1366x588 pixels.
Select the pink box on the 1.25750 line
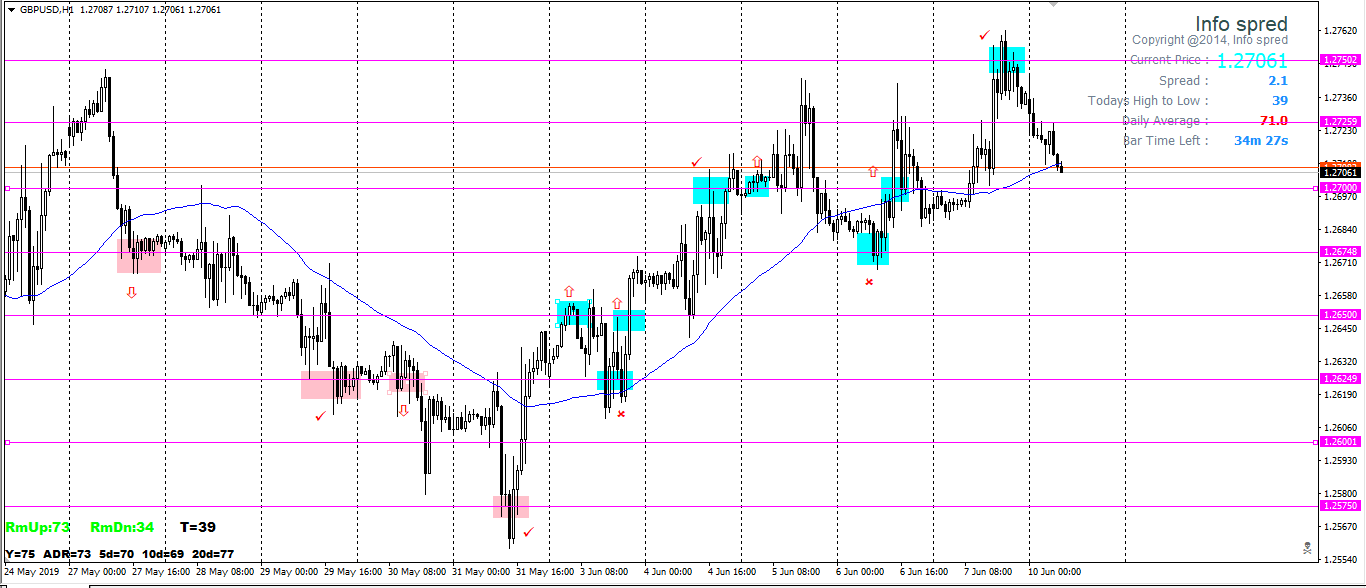(511, 507)
